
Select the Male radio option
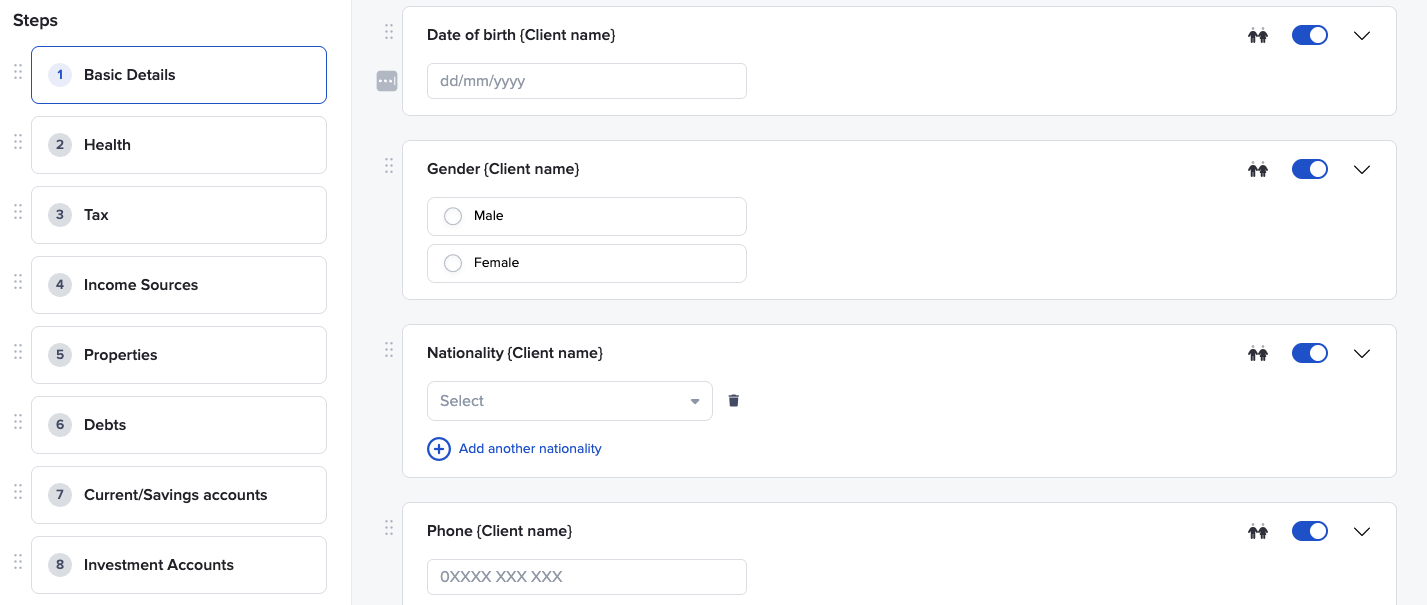coord(453,216)
